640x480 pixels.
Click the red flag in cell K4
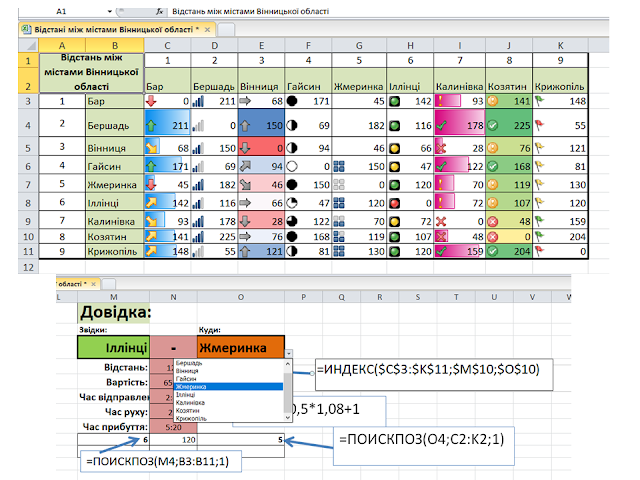540,125
